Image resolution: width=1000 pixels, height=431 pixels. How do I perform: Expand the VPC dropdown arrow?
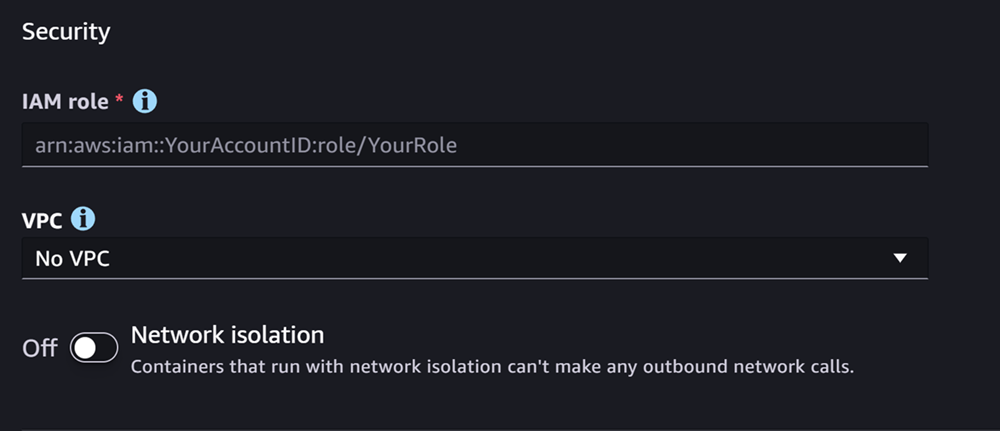tap(900, 258)
